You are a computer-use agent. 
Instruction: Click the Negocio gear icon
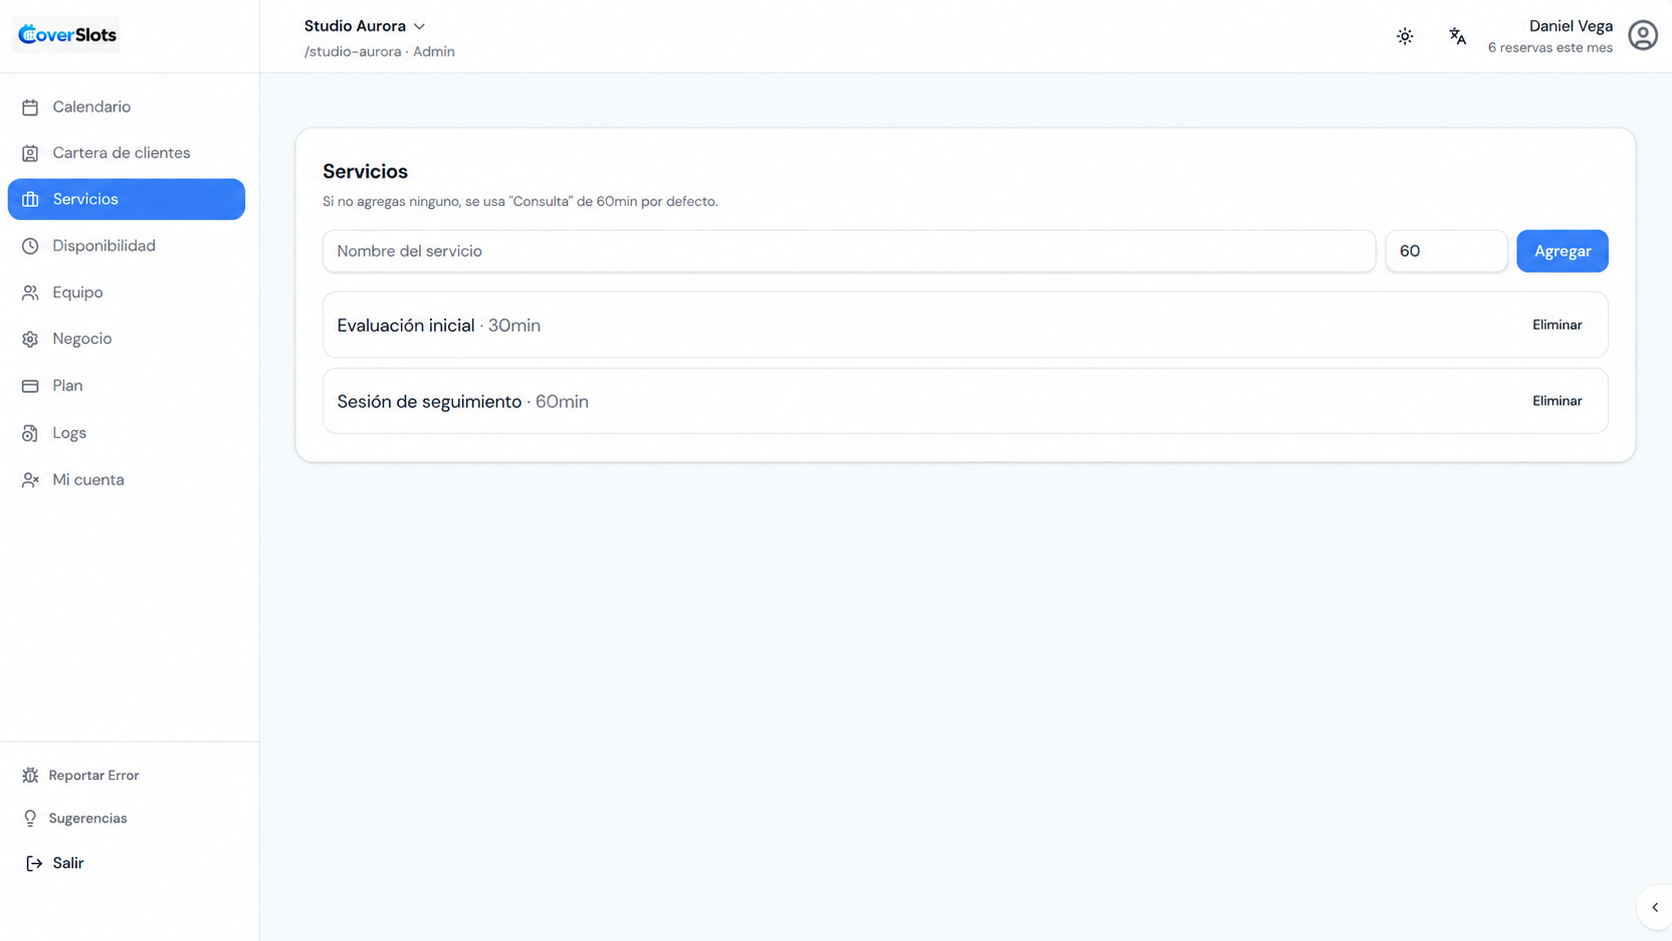point(30,339)
